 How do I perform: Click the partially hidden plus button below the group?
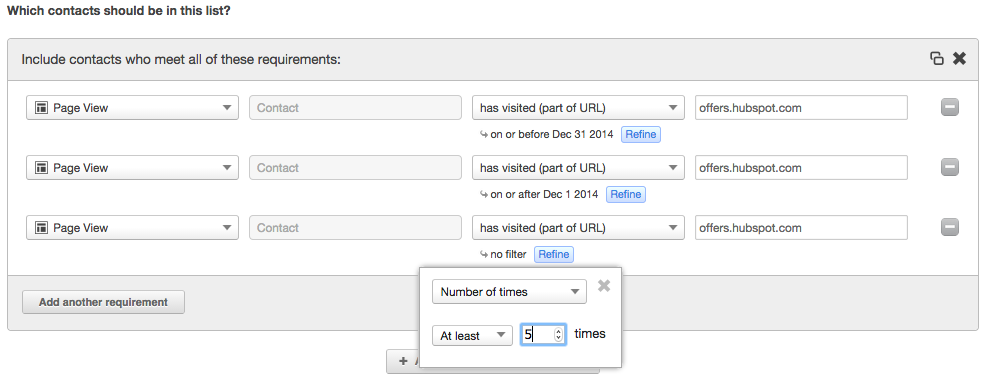tap(403, 362)
